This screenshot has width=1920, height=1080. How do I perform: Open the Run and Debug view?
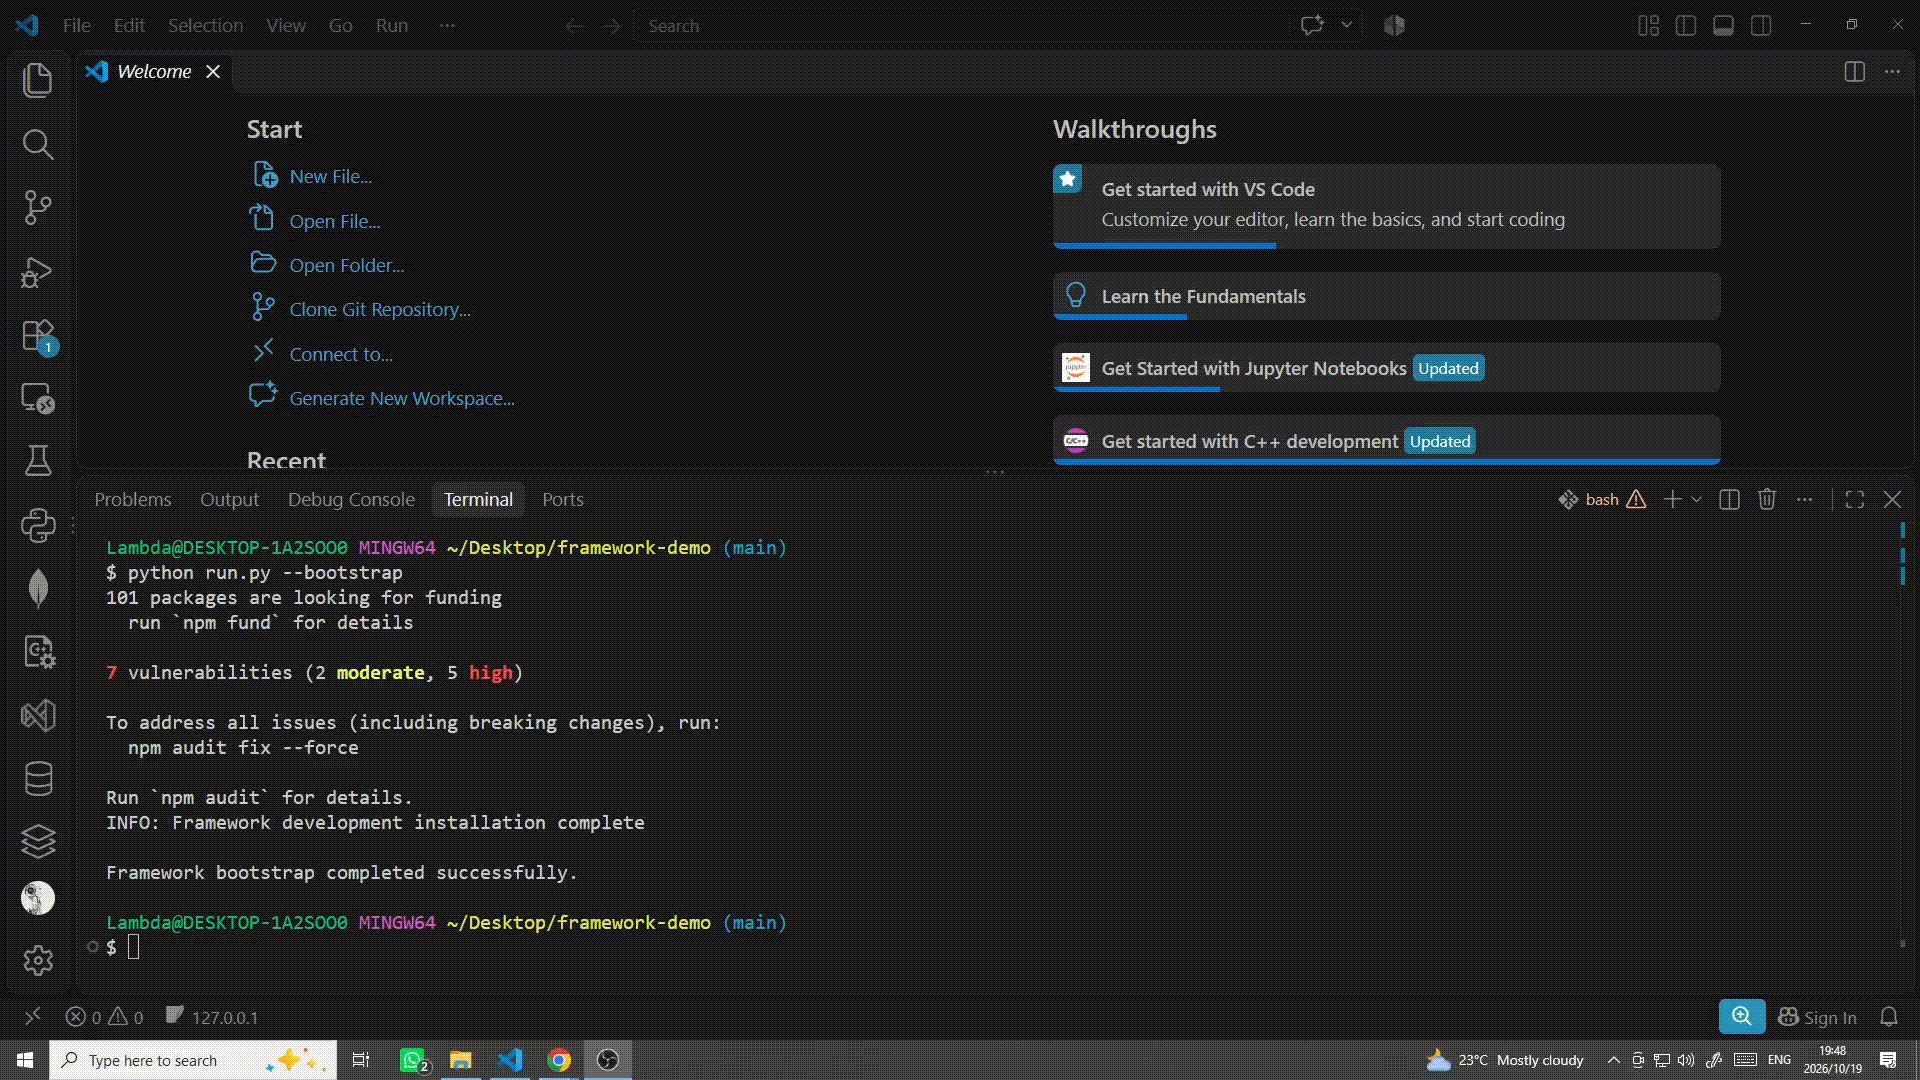pos(38,272)
